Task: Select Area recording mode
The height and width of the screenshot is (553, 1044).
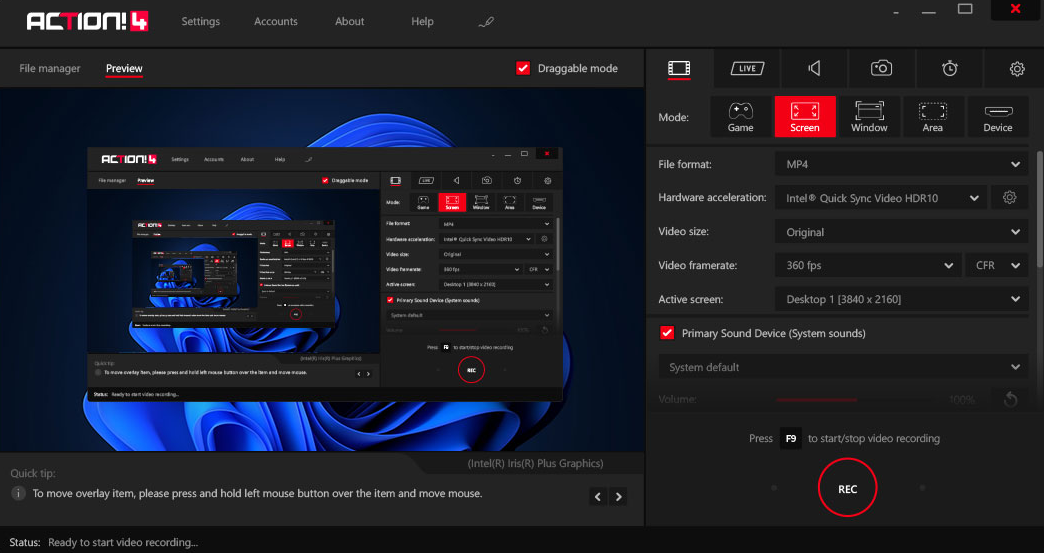Action: pyautogui.click(x=932, y=116)
